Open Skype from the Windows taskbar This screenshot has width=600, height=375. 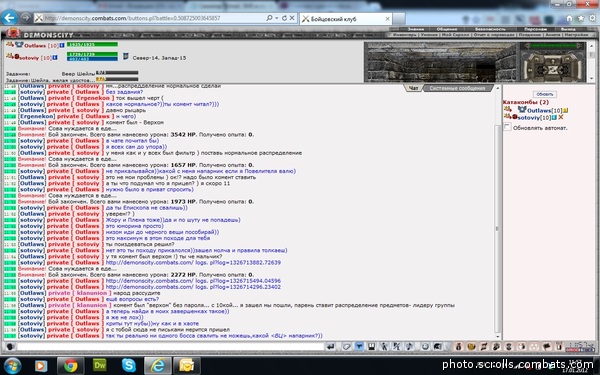tap(129, 365)
